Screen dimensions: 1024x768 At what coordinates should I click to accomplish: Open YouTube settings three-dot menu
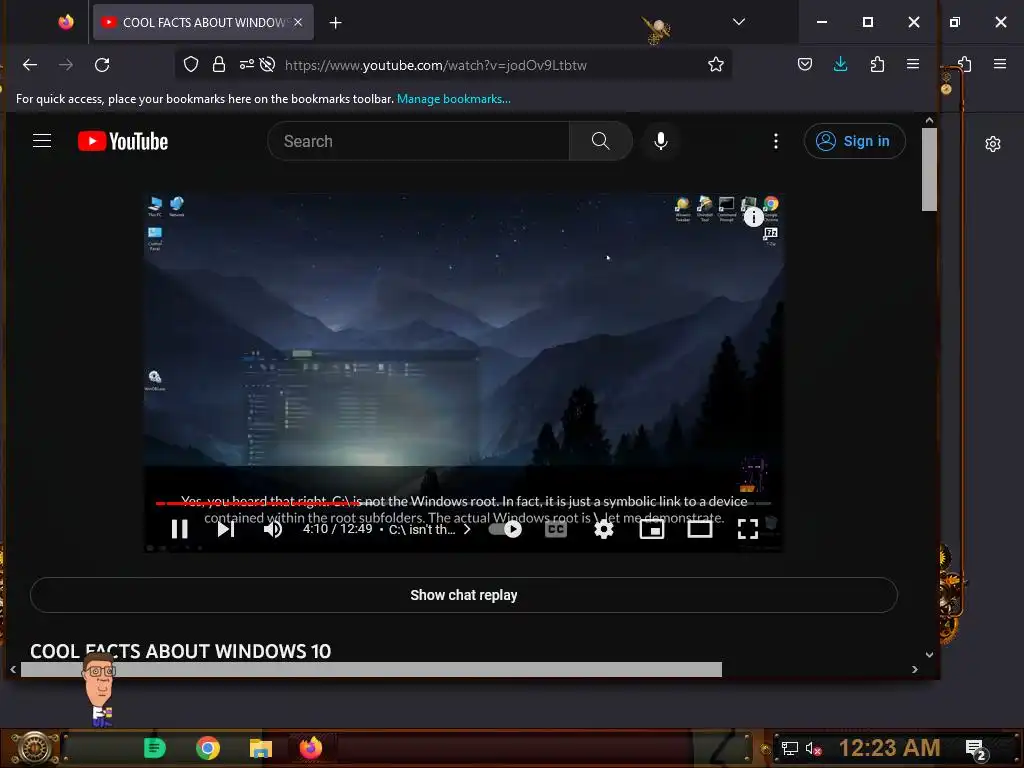tap(776, 141)
